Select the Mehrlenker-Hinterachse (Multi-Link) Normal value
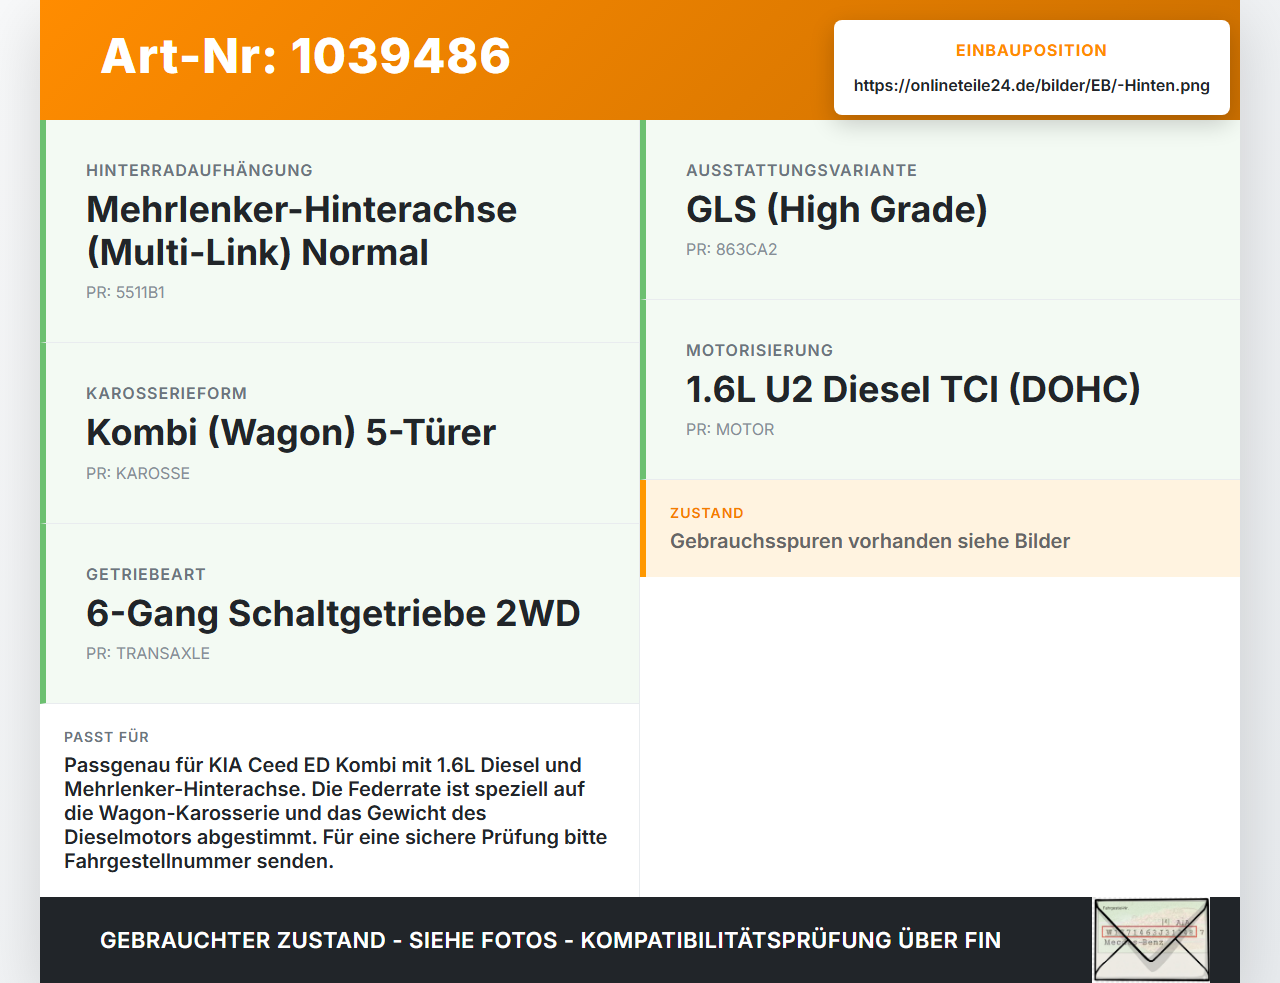The width and height of the screenshot is (1280, 983). pos(301,231)
